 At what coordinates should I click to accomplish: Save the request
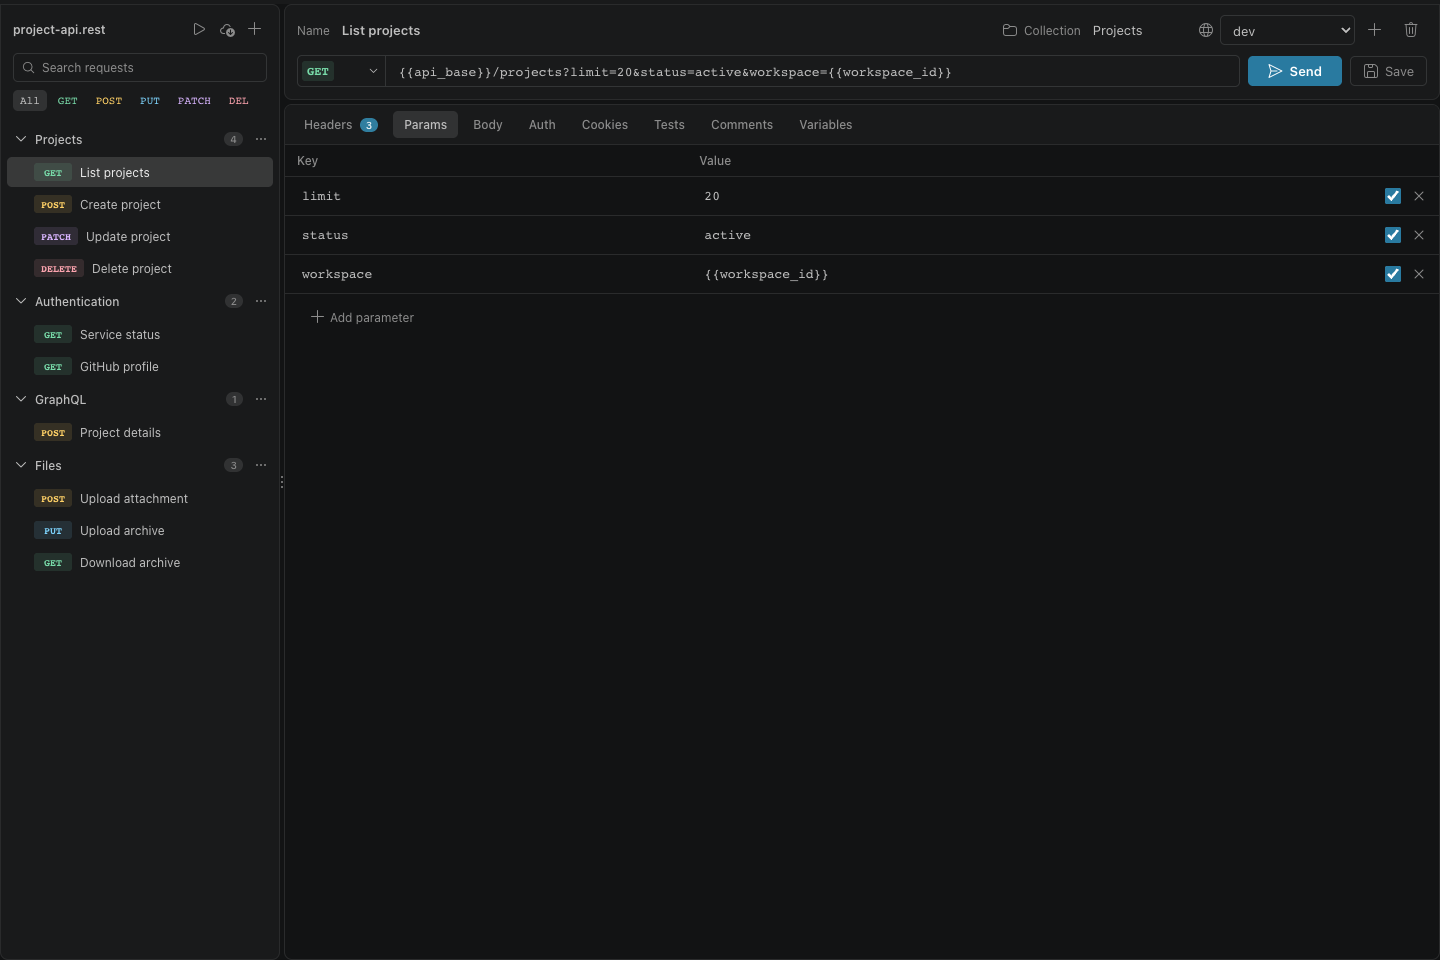coord(1388,71)
